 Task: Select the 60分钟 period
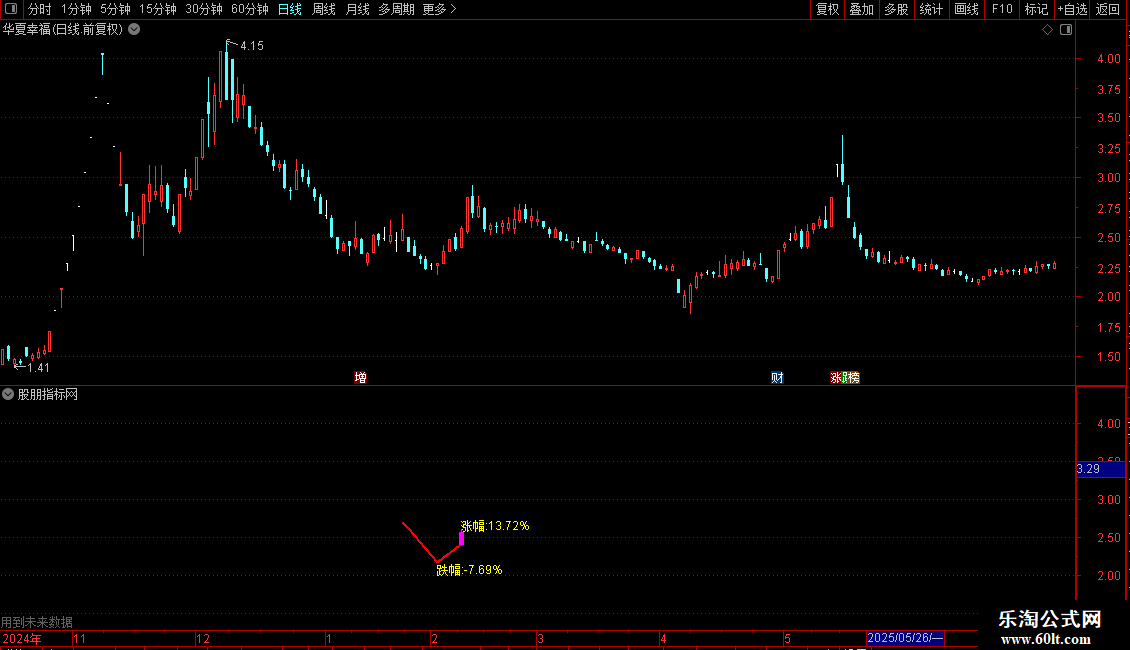pyautogui.click(x=250, y=9)
